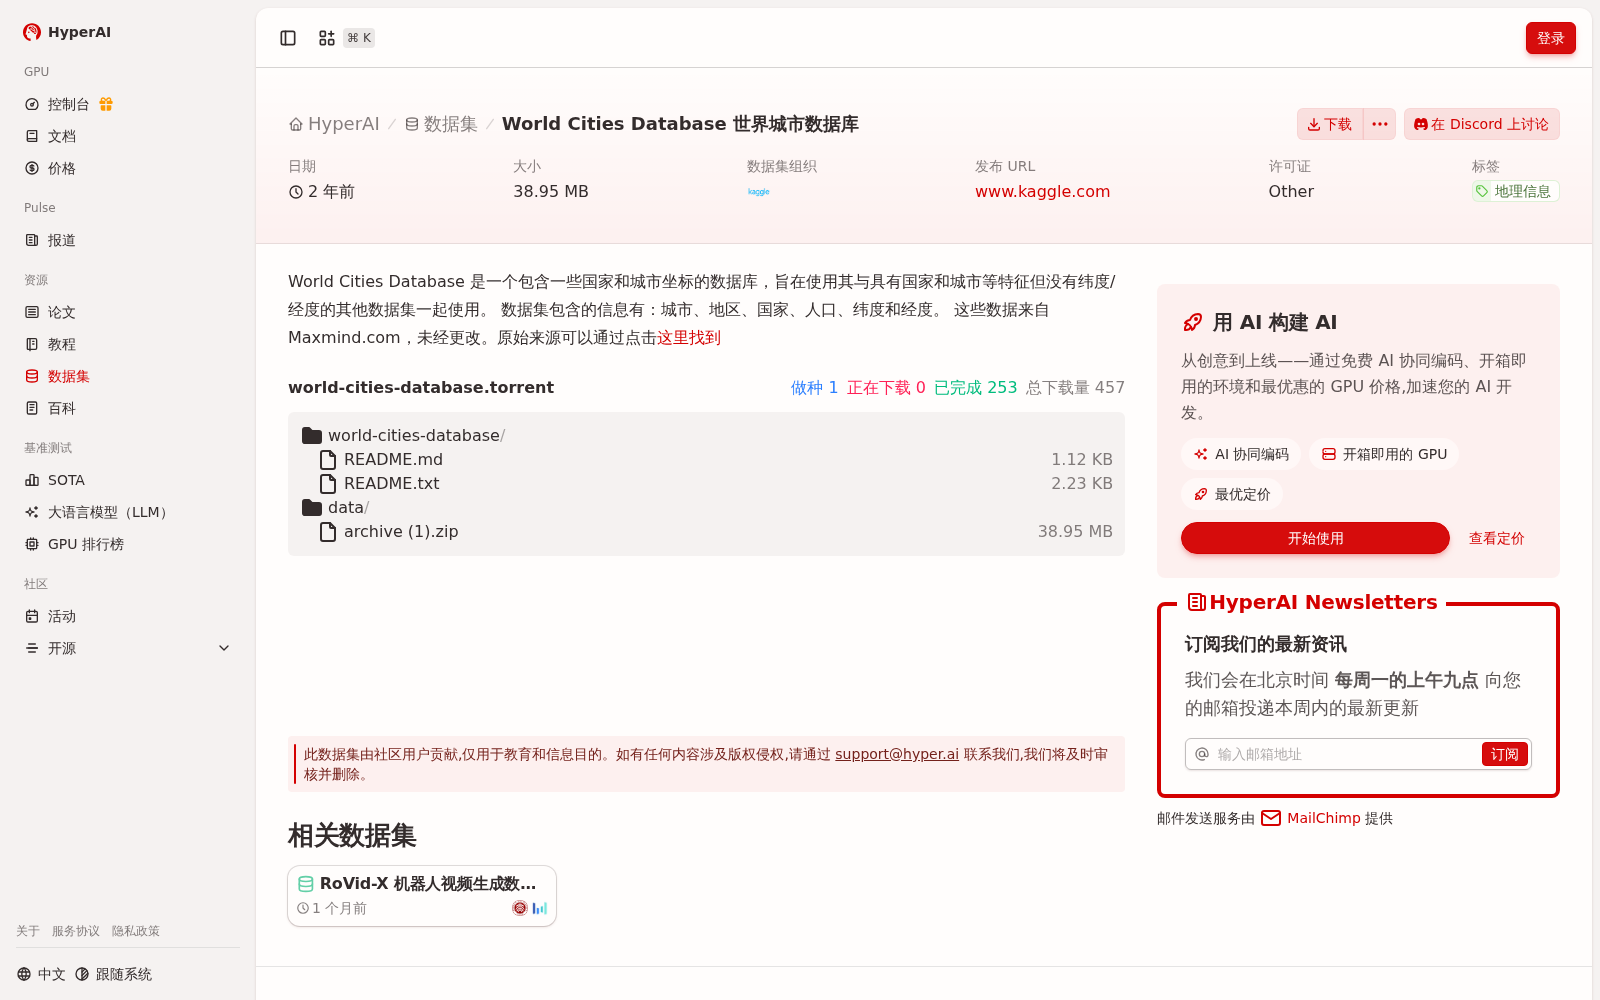Go to the 数据集 breadcrumb
The width and height of the screenshot is (1600, 1000).
[441, 124]
